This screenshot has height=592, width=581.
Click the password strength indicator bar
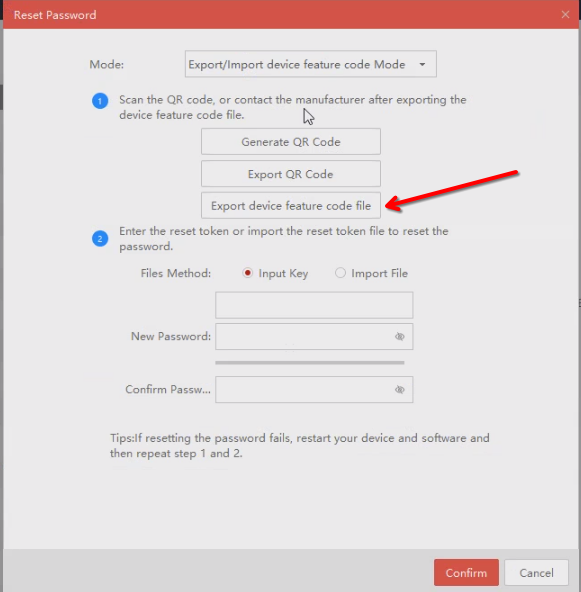(310, 363)
